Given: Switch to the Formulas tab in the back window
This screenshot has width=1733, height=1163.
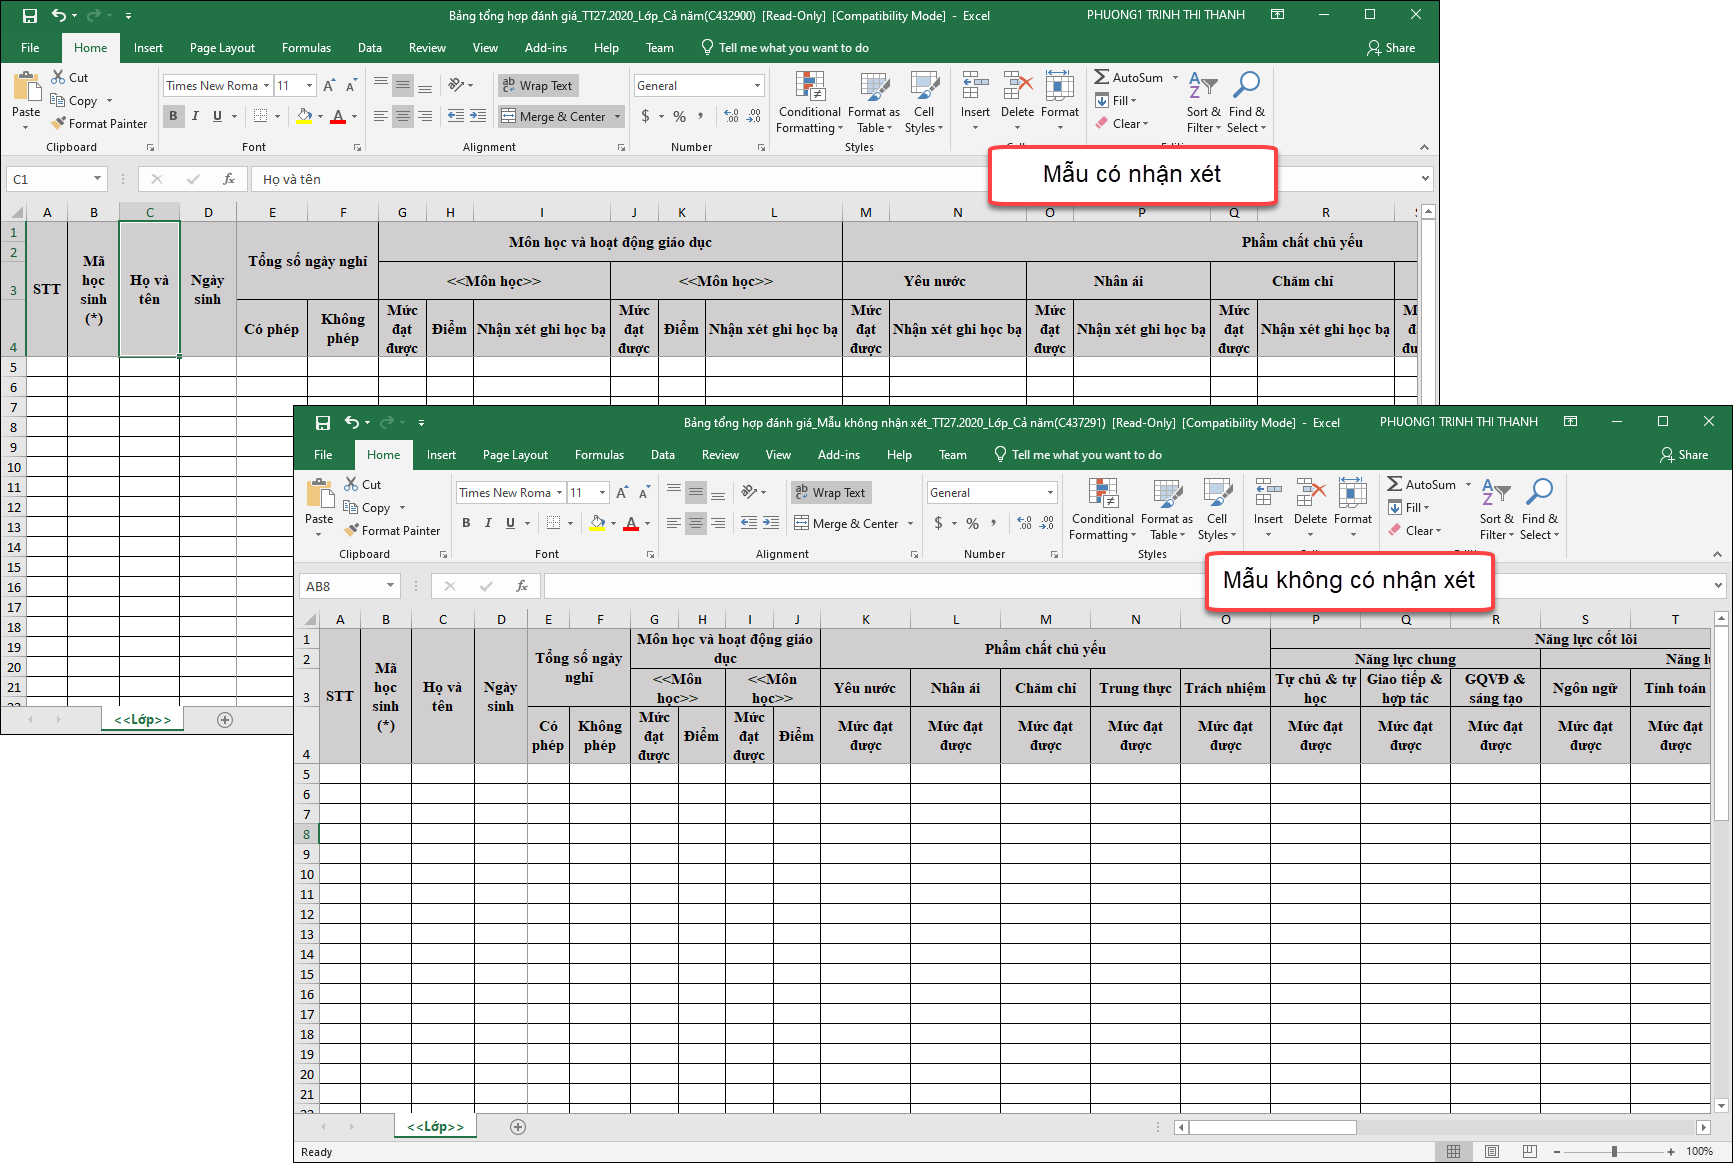Looking at the screenshot, I should point(306,48).
